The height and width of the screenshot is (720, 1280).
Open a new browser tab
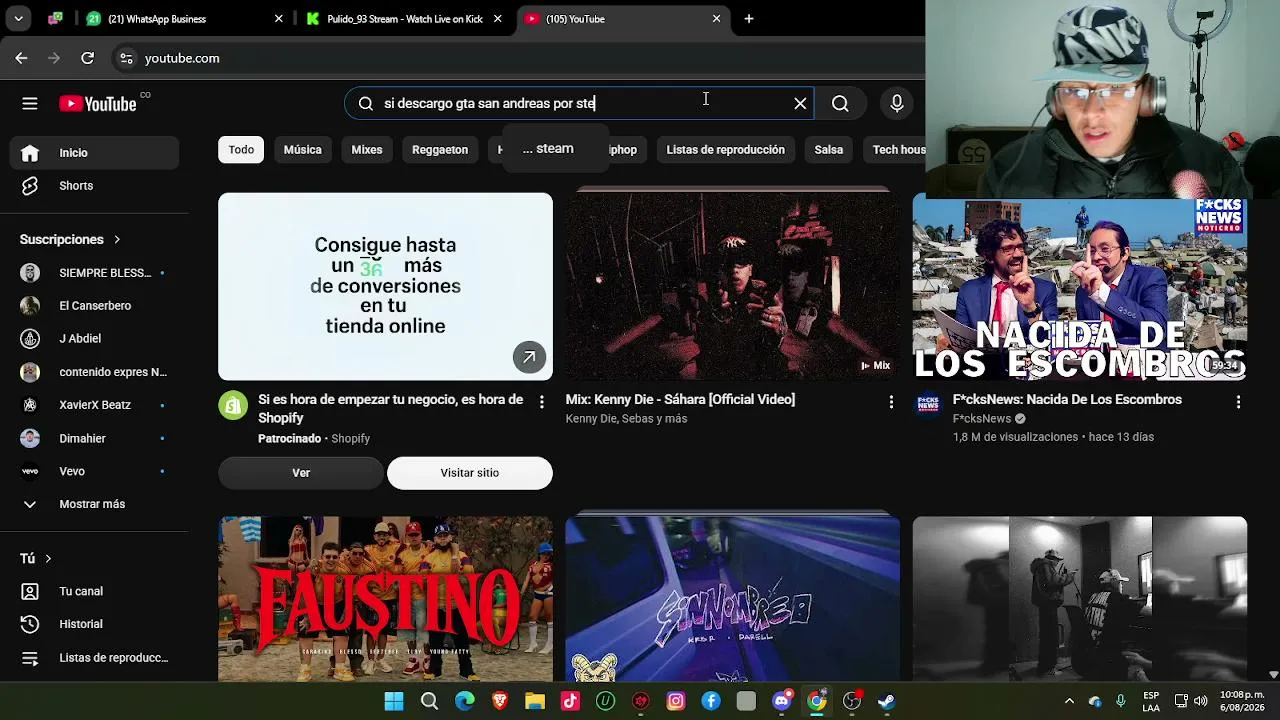(x=749, y=18)
